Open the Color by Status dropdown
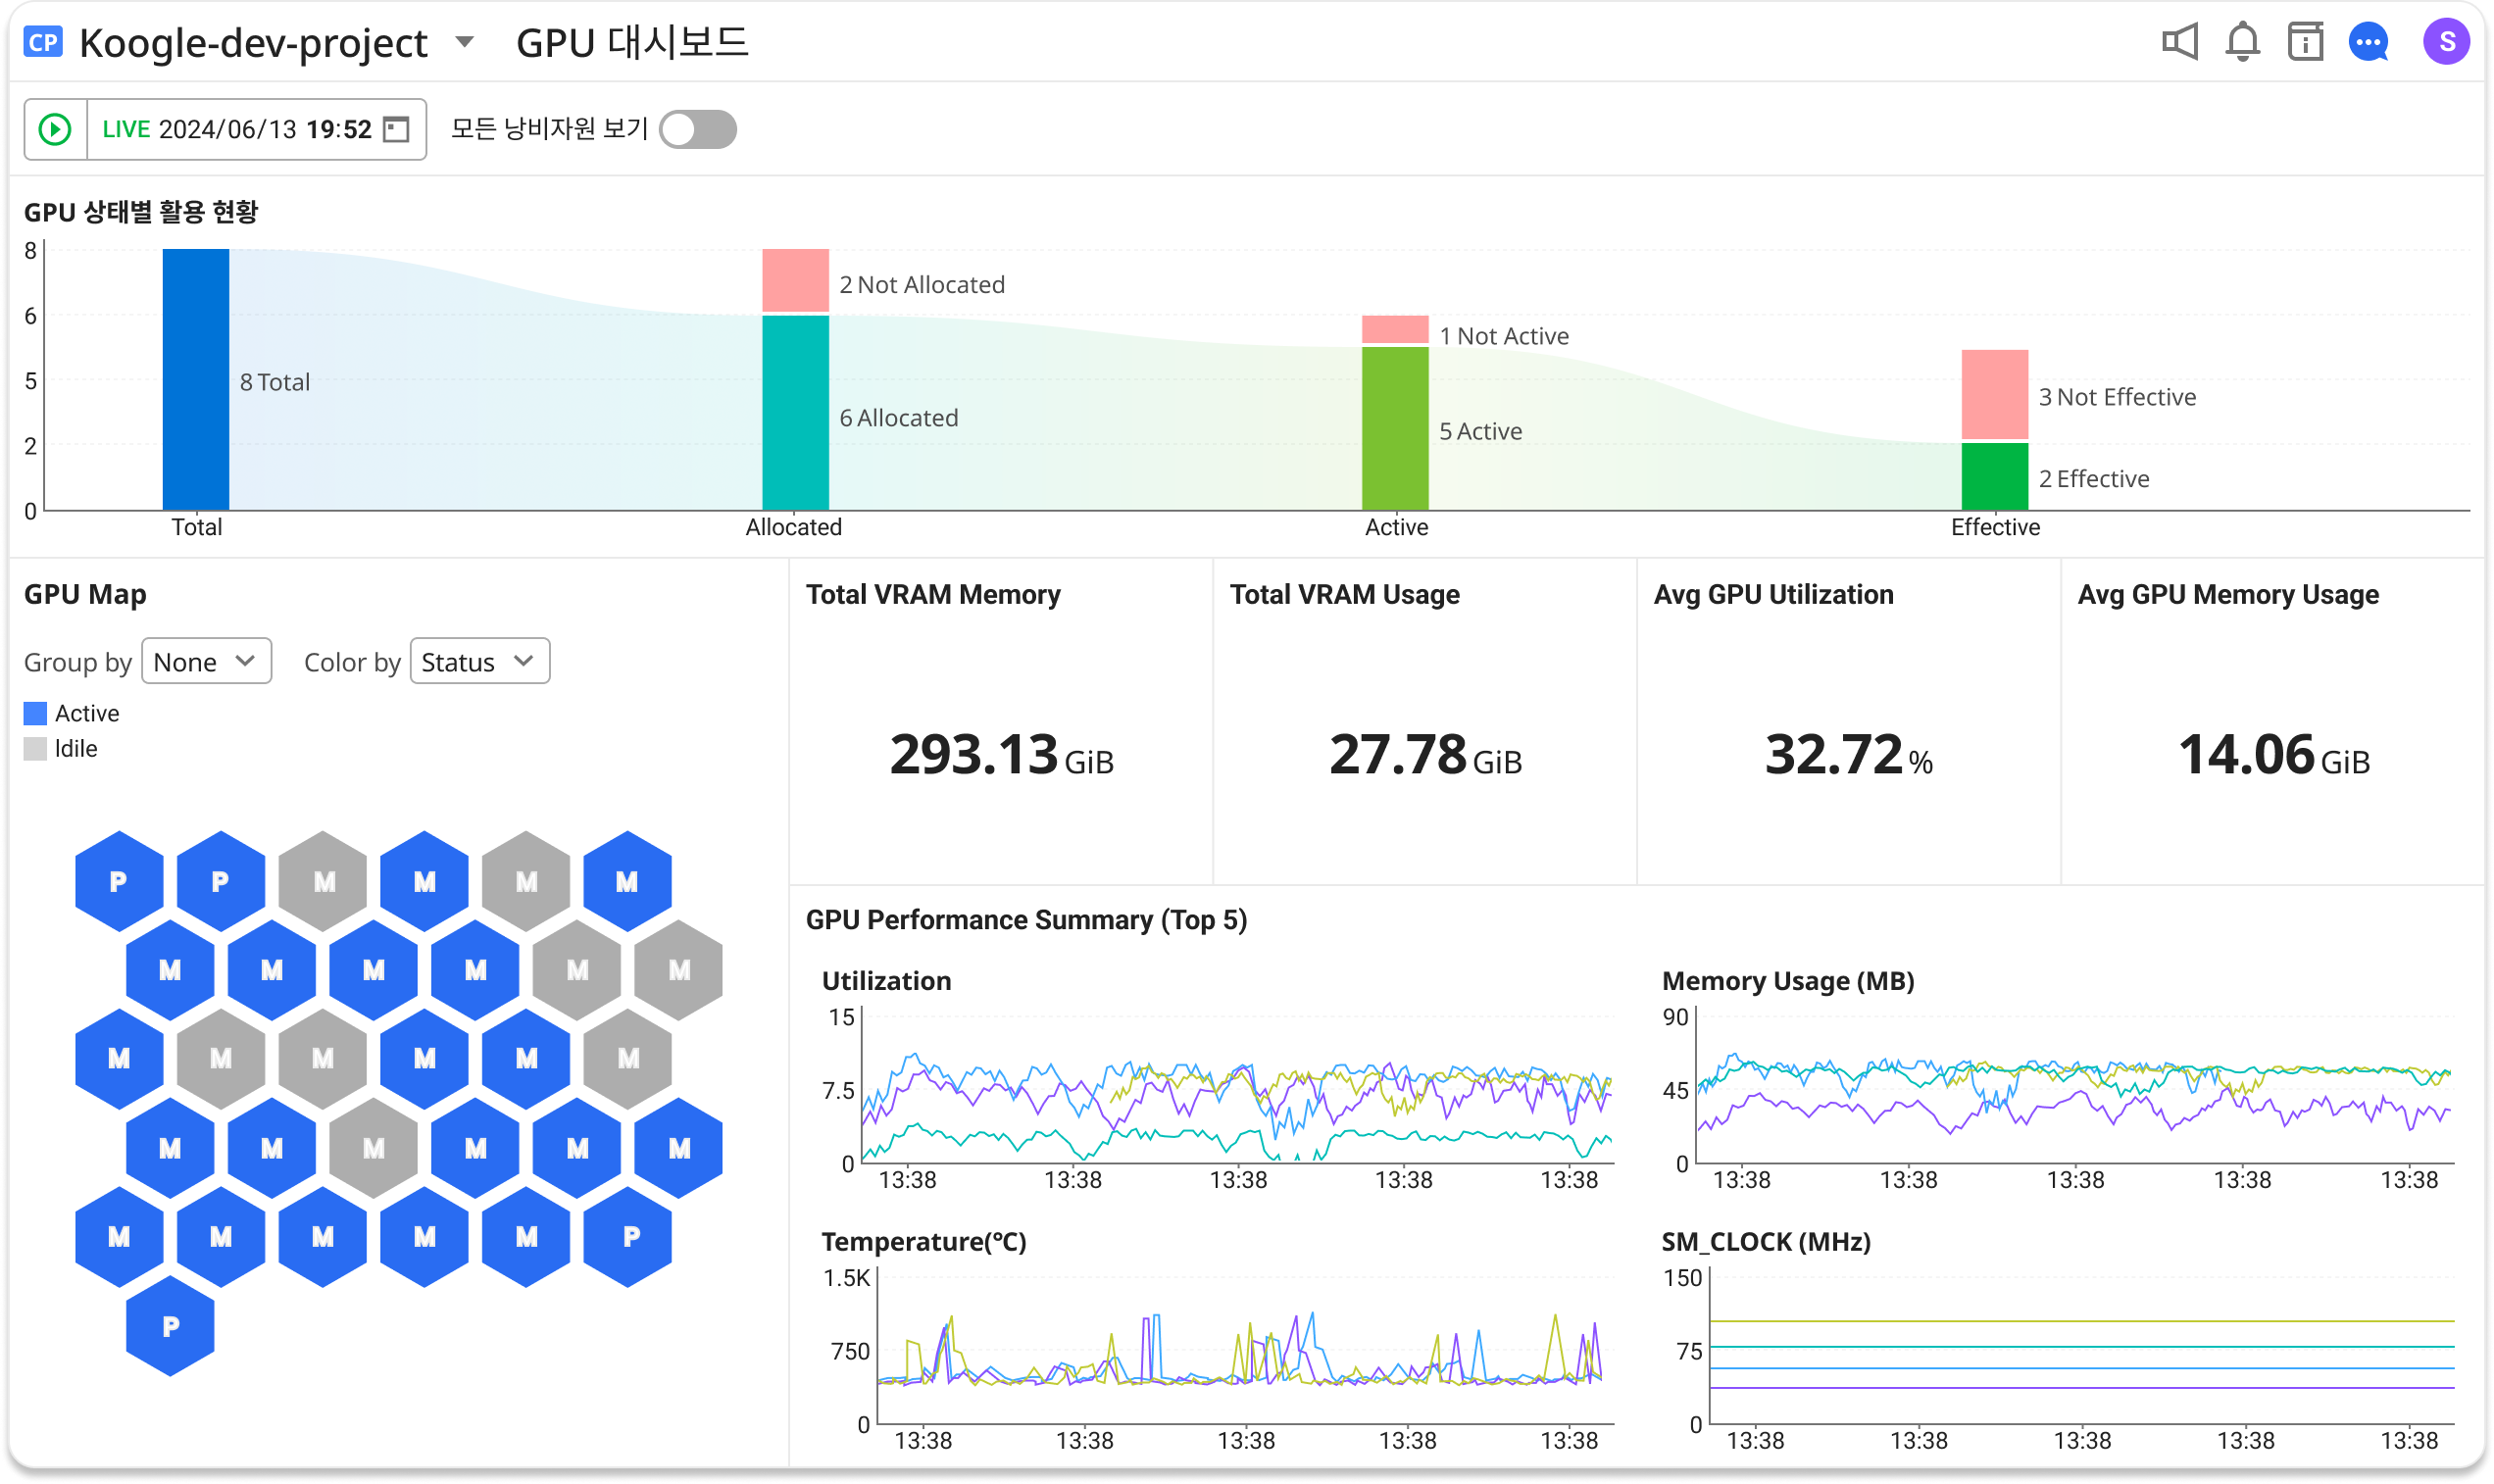This screenshot has width=2494, height=1484. click(x=479, y=661)
